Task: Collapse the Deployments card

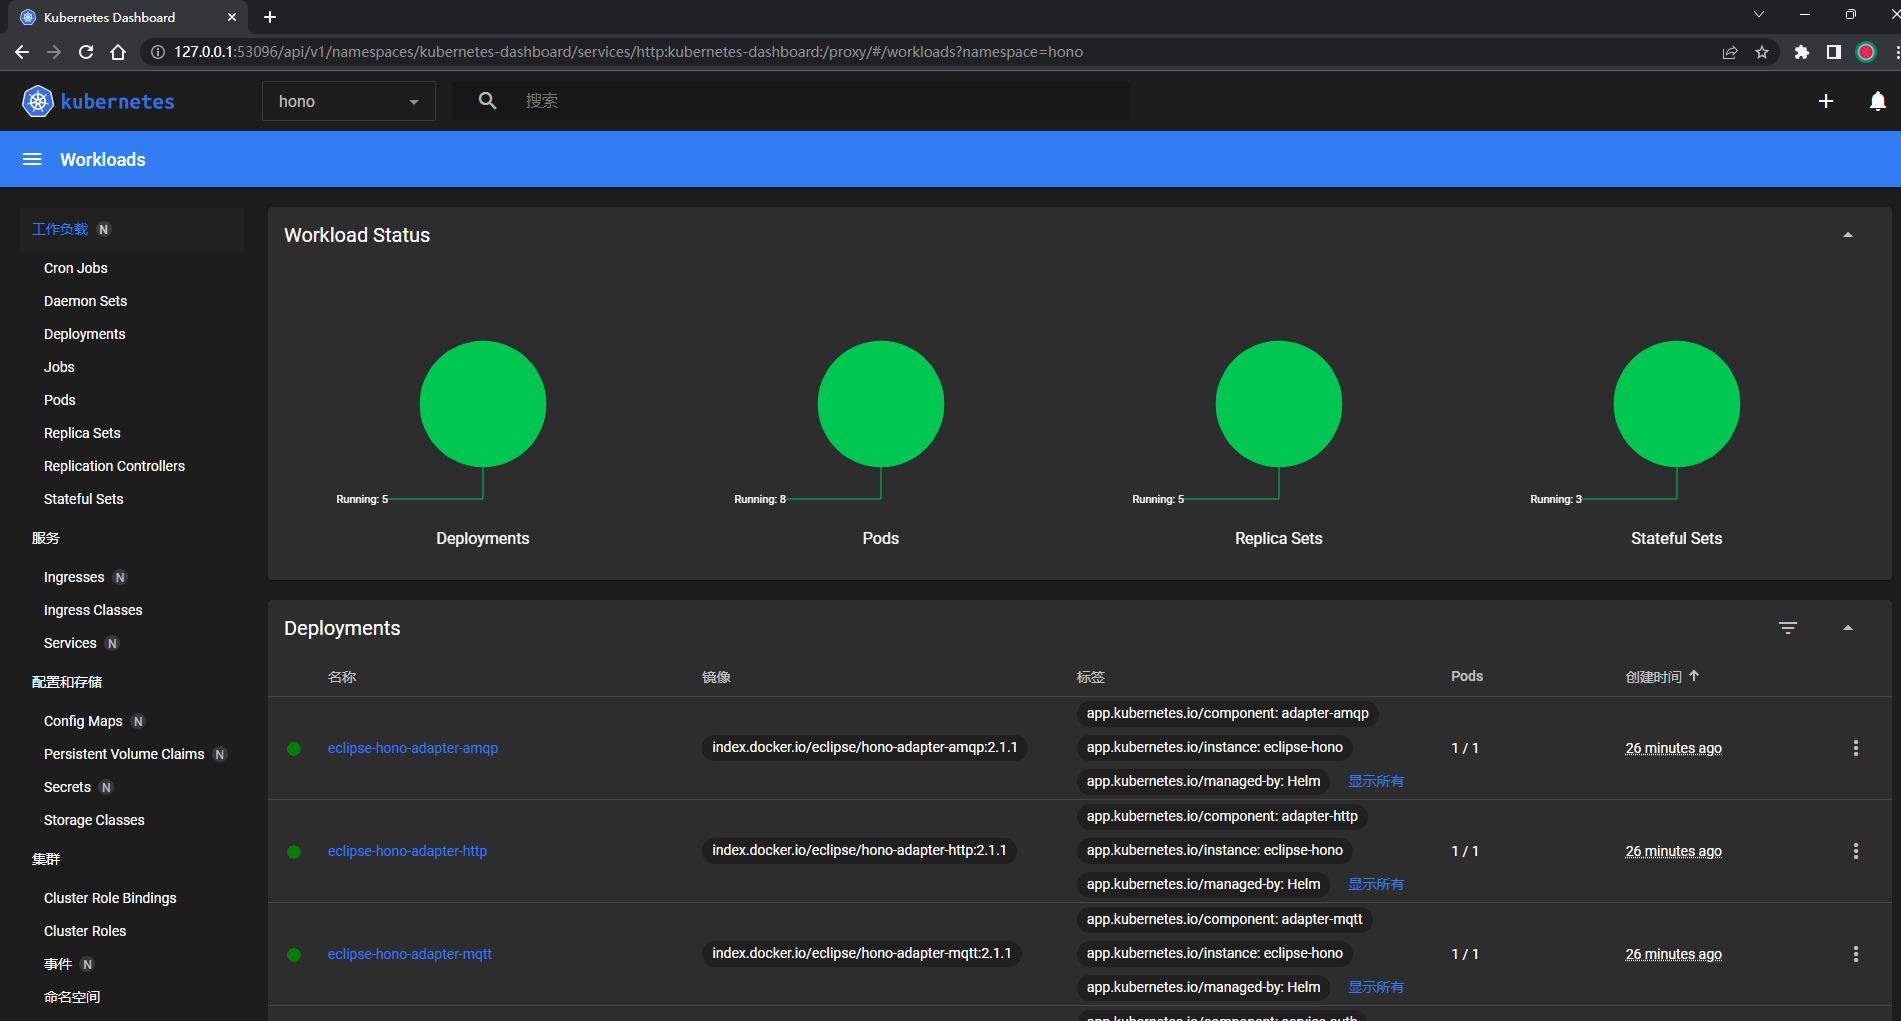Action: 1847,628
